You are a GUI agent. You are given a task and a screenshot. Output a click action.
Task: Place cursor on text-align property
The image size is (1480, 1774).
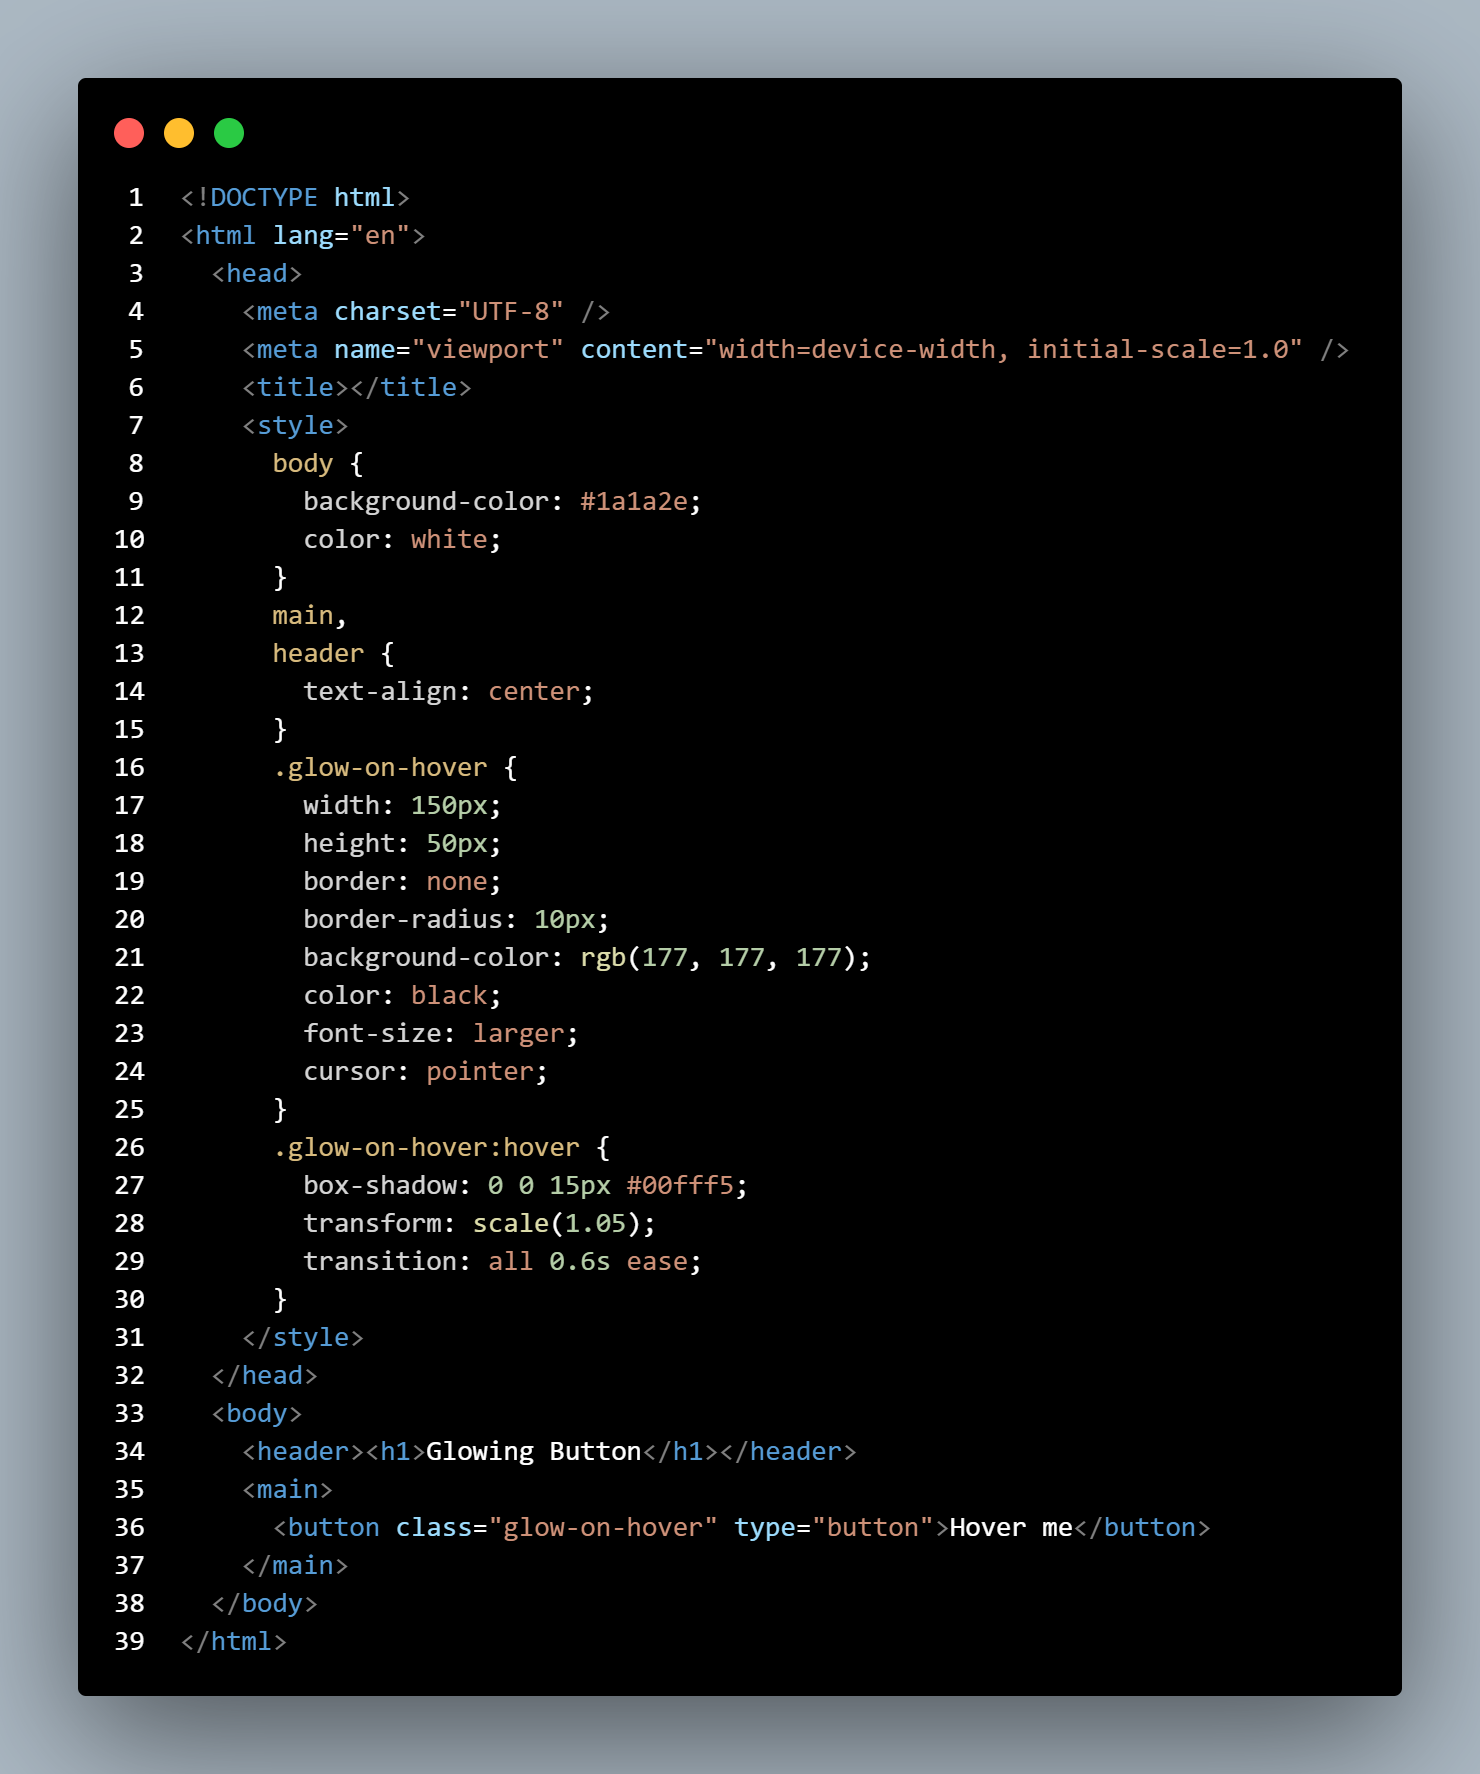tap(379, 692)
